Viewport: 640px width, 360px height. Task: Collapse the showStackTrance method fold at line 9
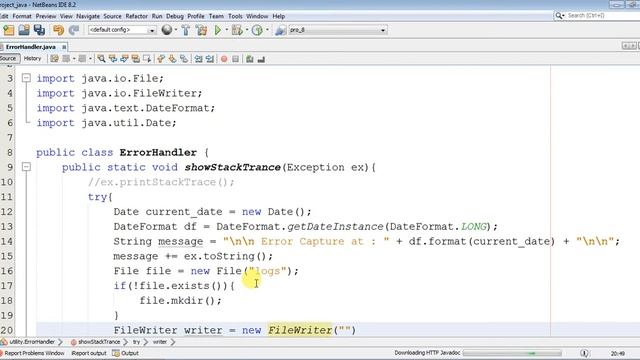click(x=26, y=167)
